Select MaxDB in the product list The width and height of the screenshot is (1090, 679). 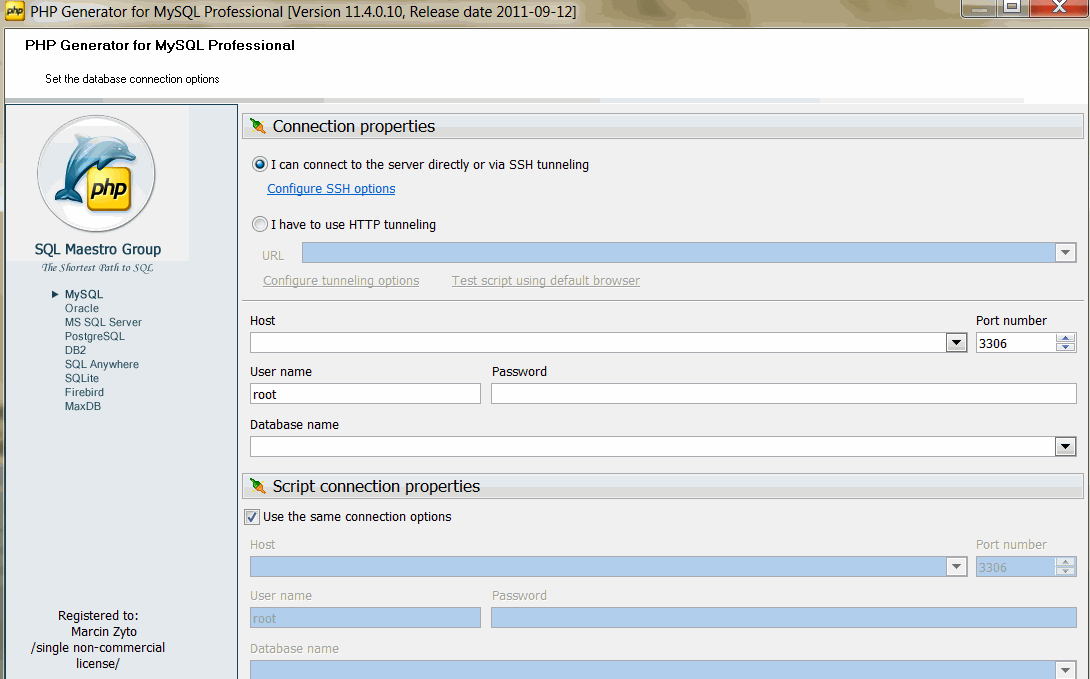(x=83, y=406)
